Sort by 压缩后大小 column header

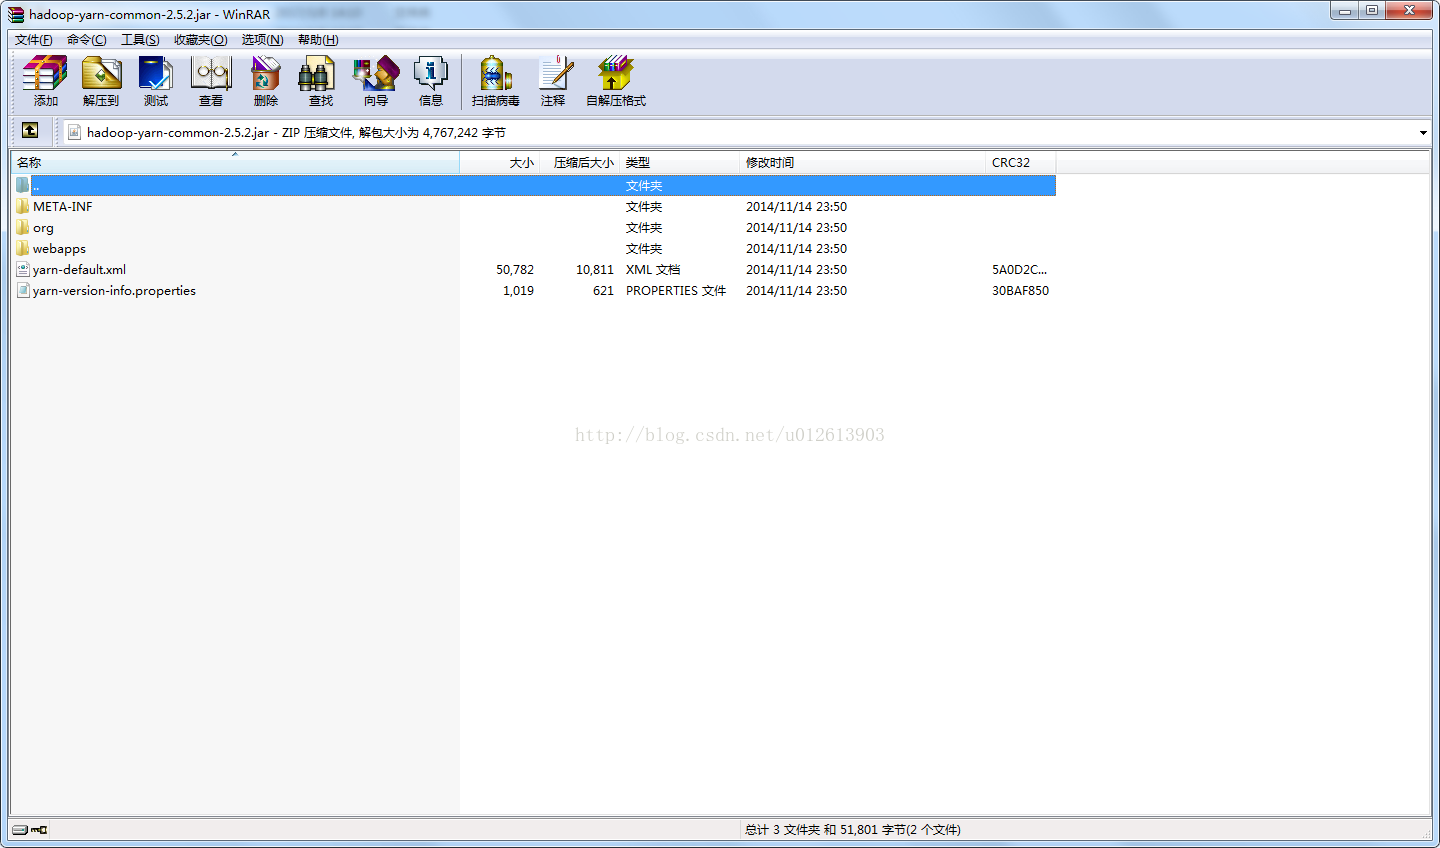click(580, 162)
